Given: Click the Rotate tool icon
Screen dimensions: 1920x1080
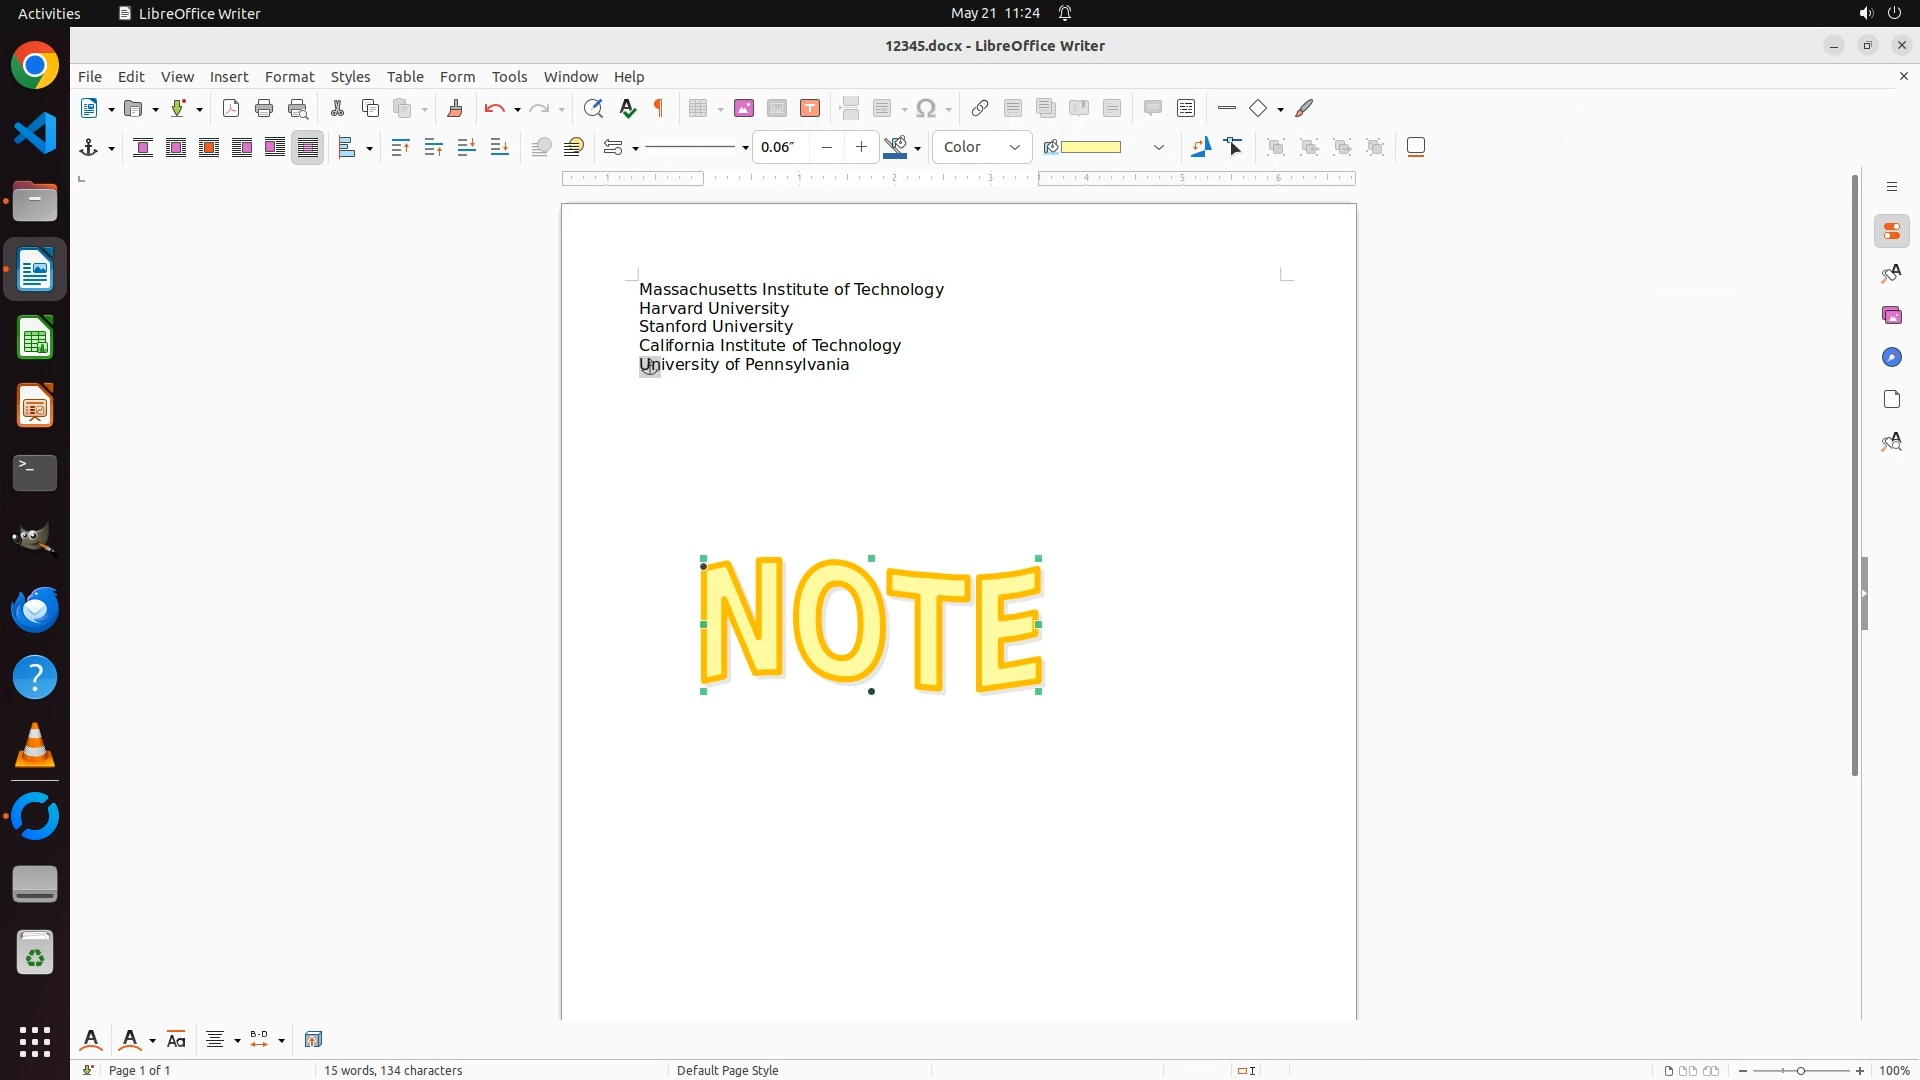Looking at the screenshot, I should (x=1201, y=147).
